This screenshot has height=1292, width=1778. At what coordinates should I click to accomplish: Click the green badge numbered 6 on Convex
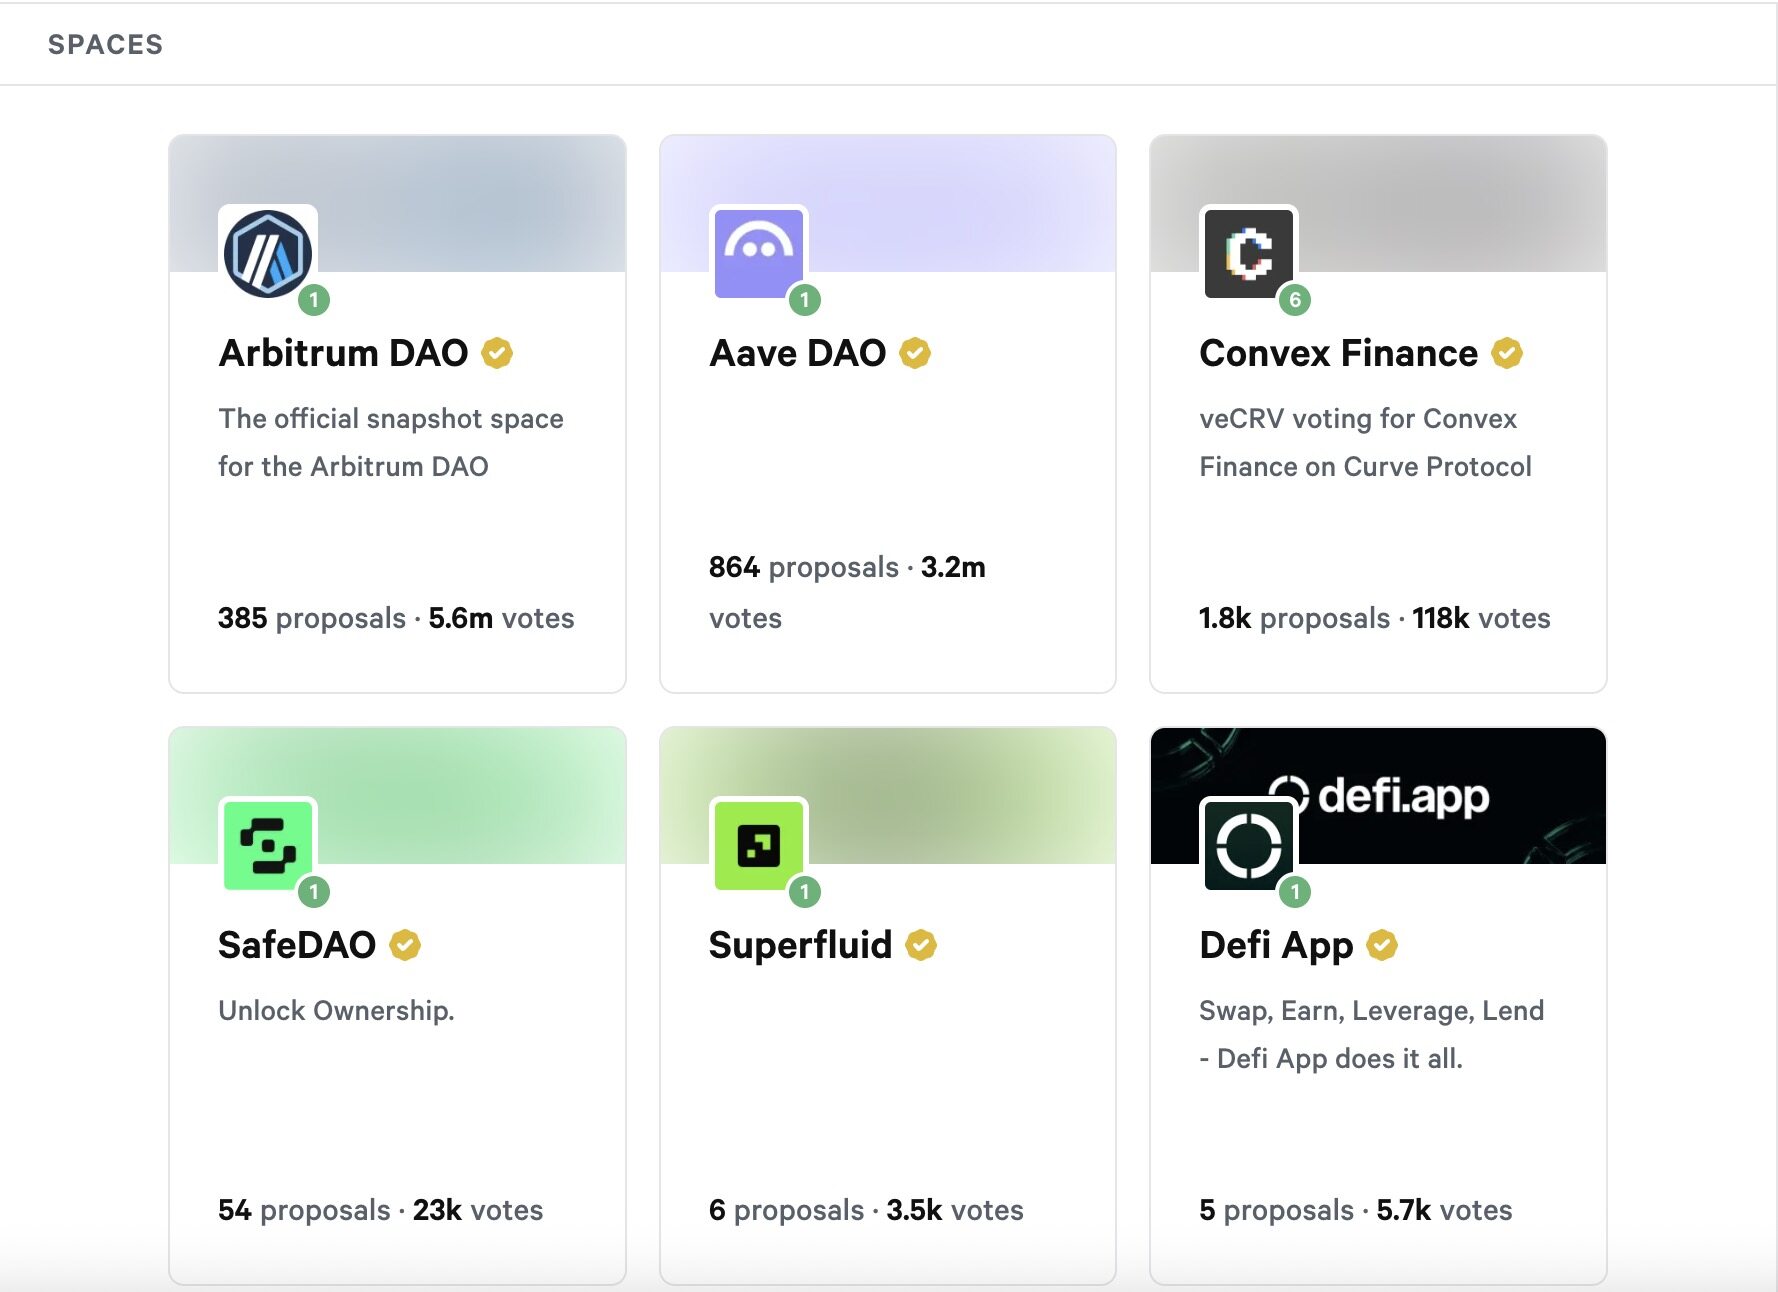tap(1295, 300)
